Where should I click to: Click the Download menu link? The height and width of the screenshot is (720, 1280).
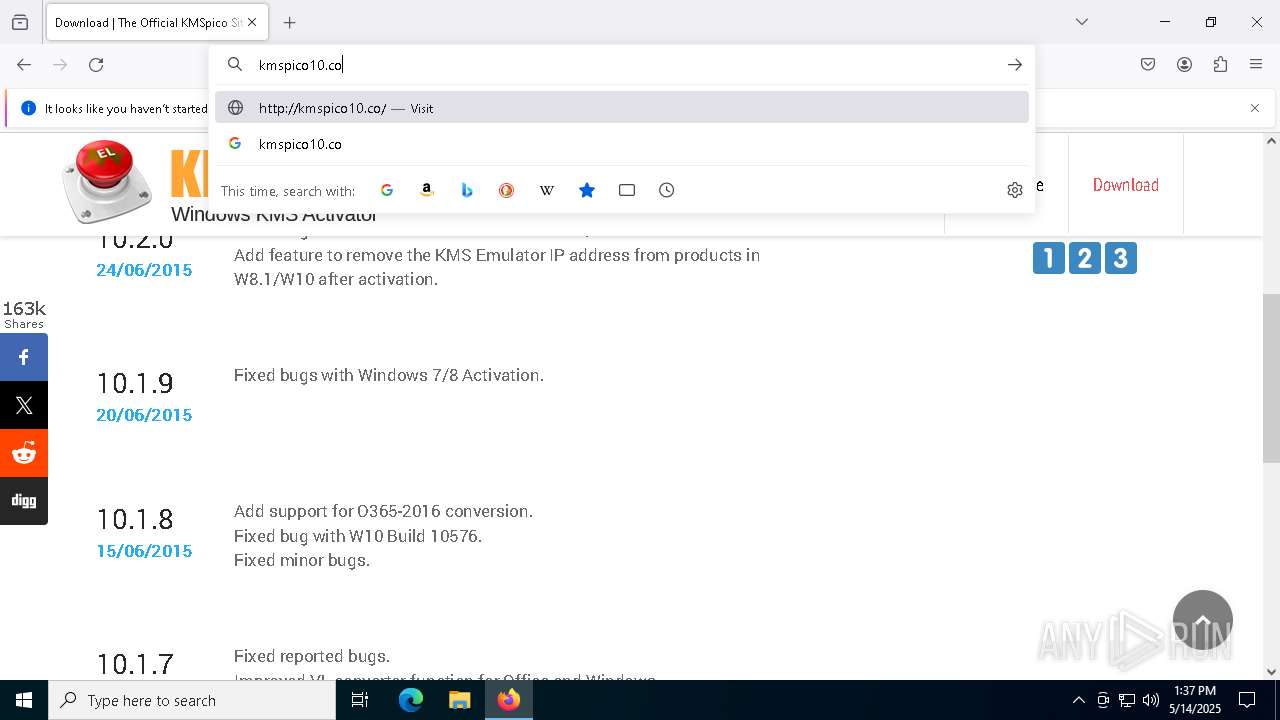coord(1126,185)
